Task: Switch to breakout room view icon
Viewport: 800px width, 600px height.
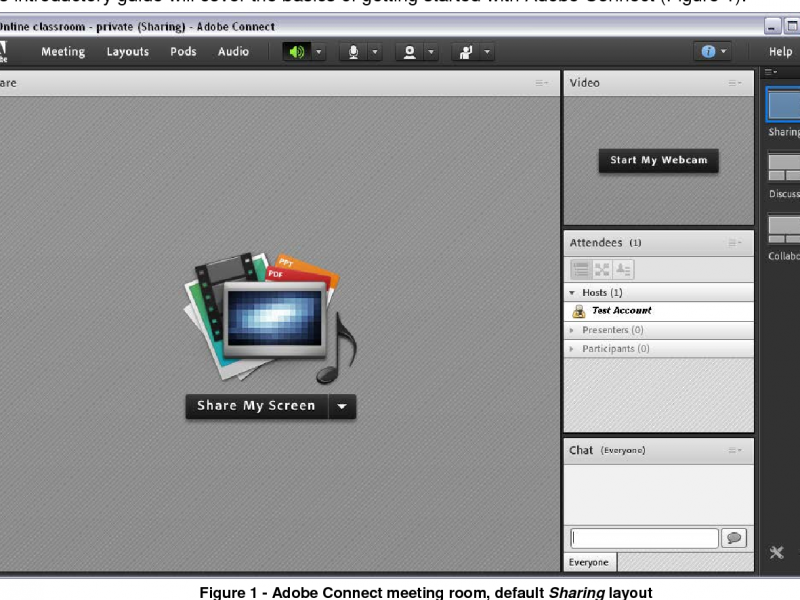Action: (x=602, y=269)
